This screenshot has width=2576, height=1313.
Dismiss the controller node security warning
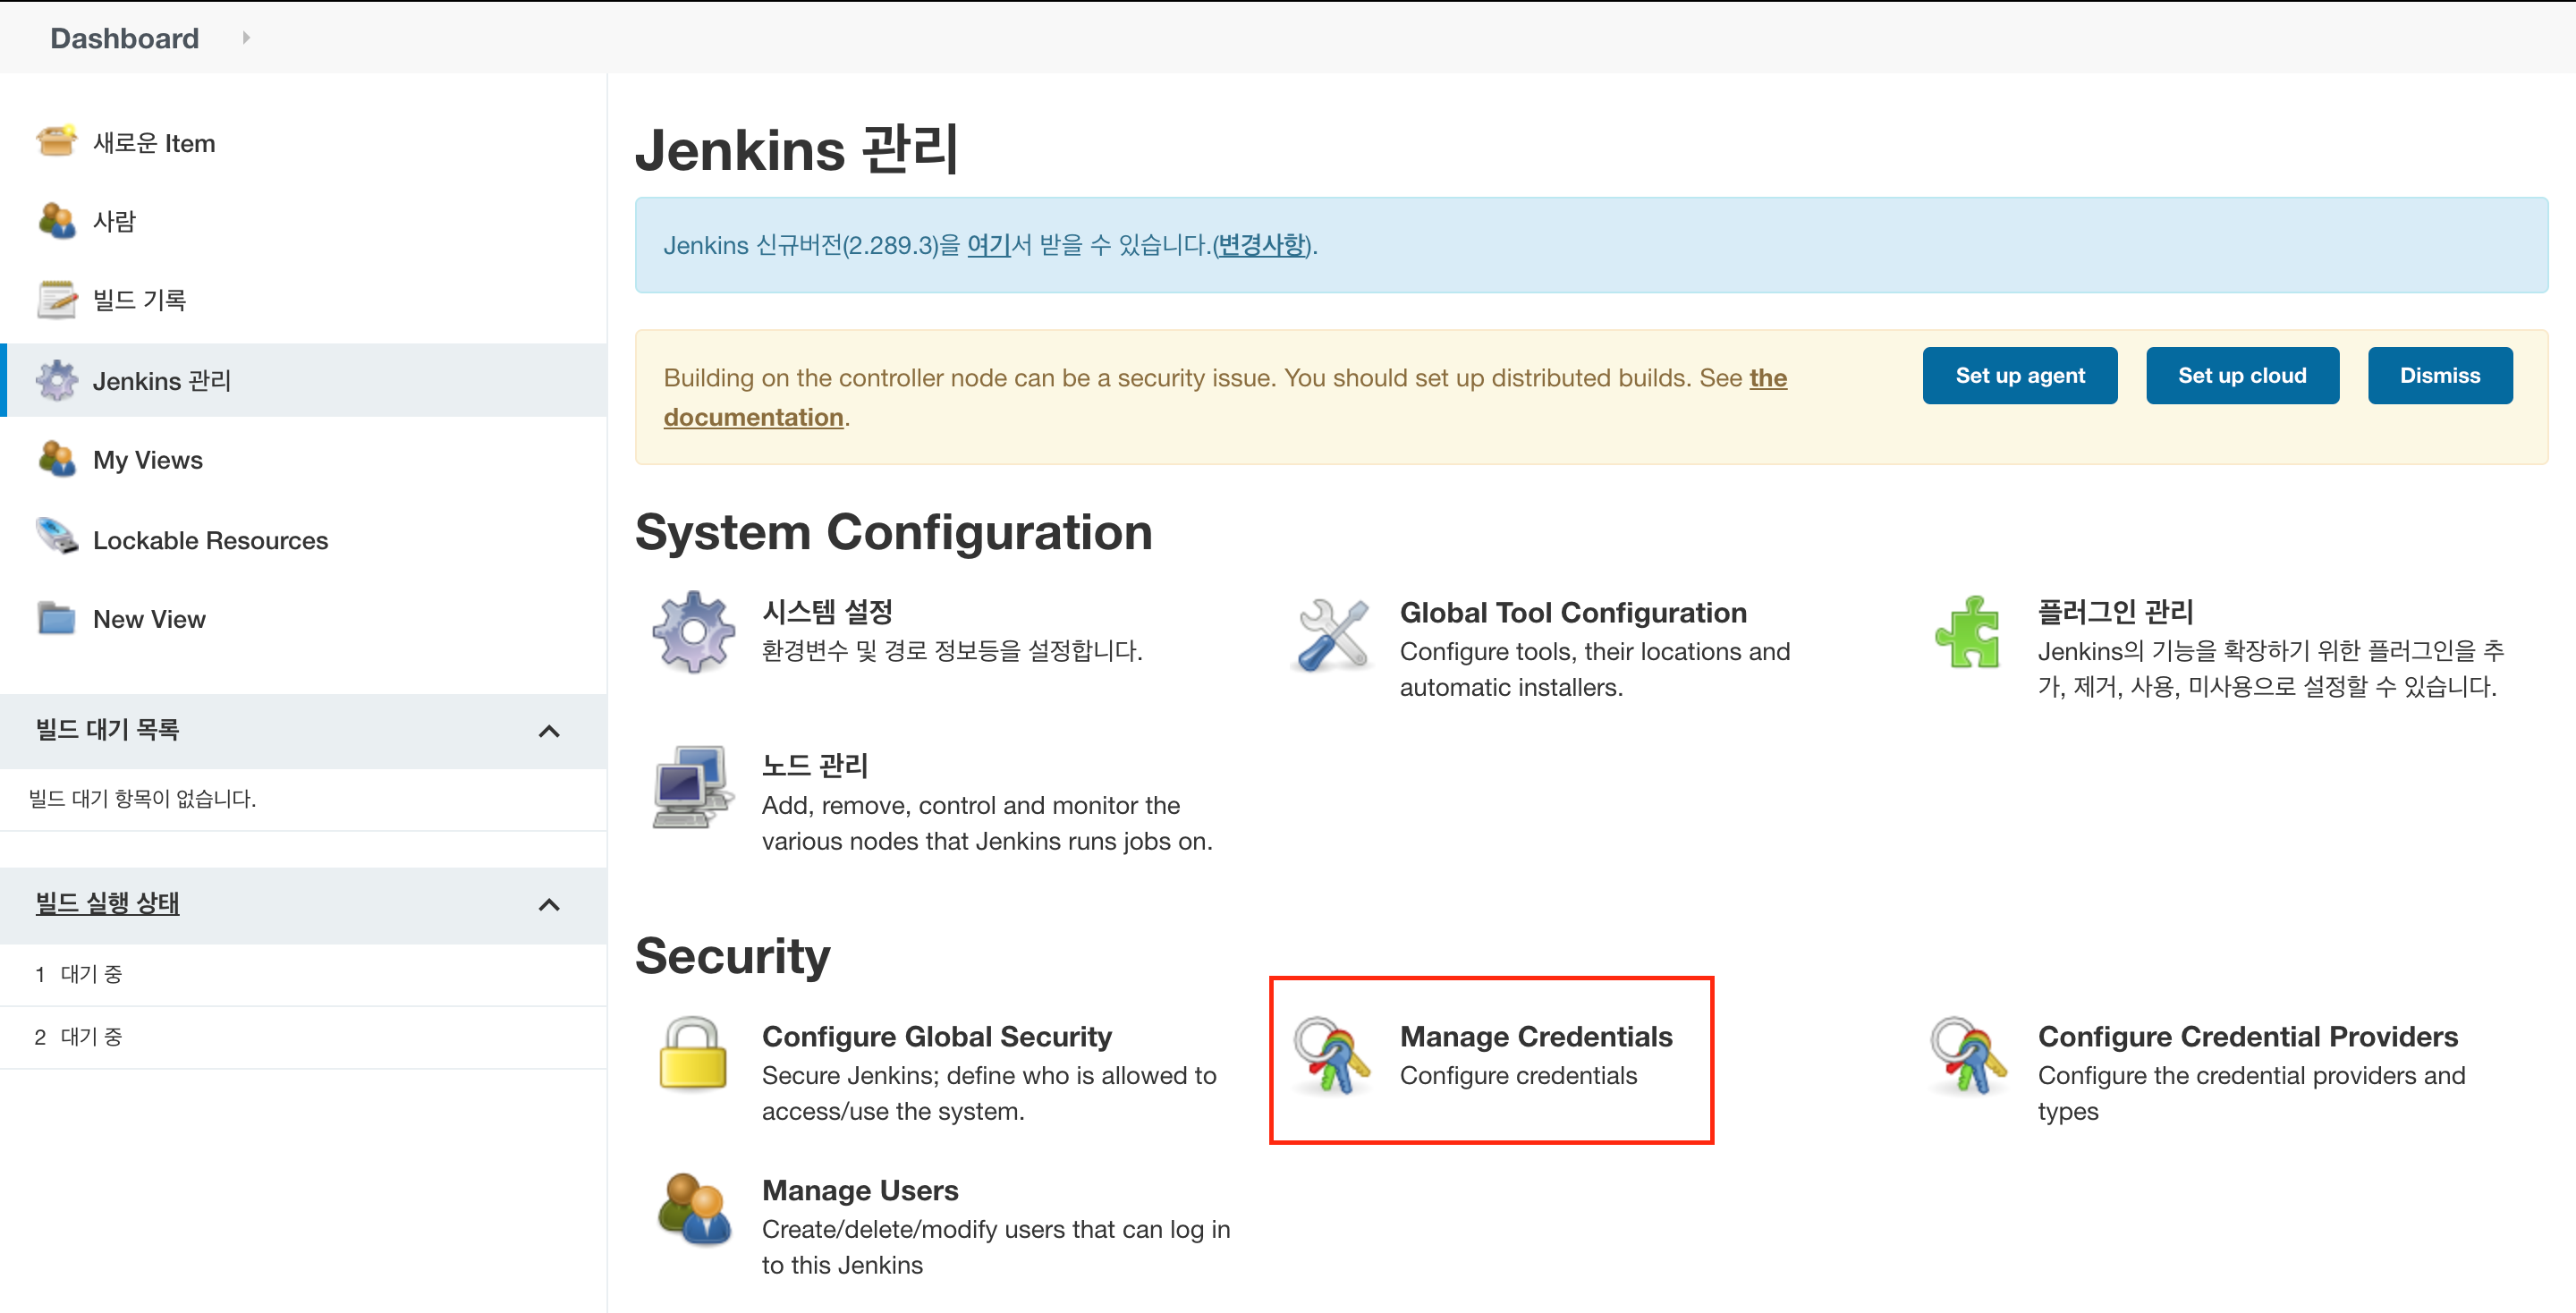pos(2439,376)
